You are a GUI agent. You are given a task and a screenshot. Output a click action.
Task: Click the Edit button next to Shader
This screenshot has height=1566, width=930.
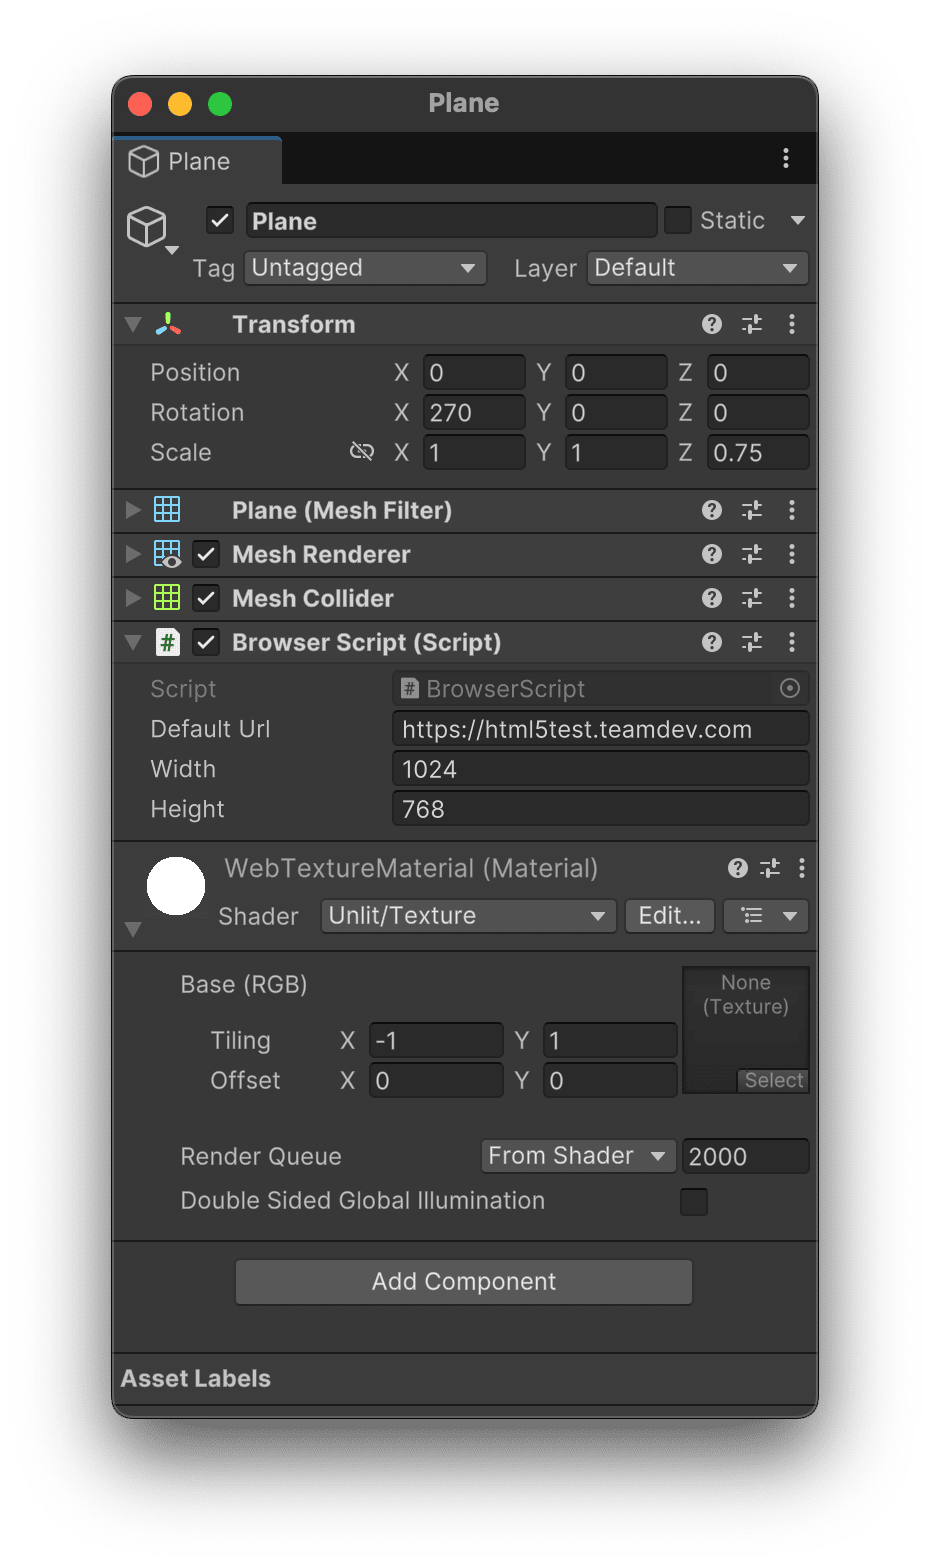click(x=669, y=915)
